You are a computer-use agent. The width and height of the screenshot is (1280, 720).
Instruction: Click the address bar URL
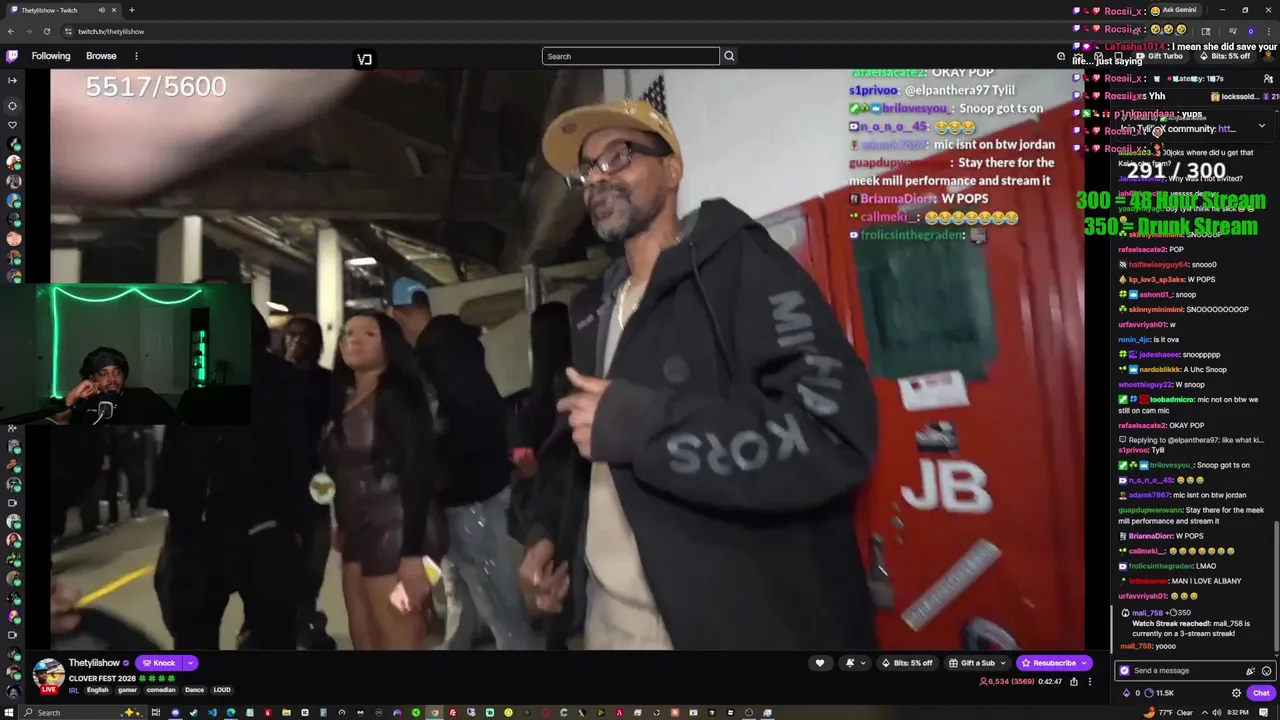click(111, 31)
